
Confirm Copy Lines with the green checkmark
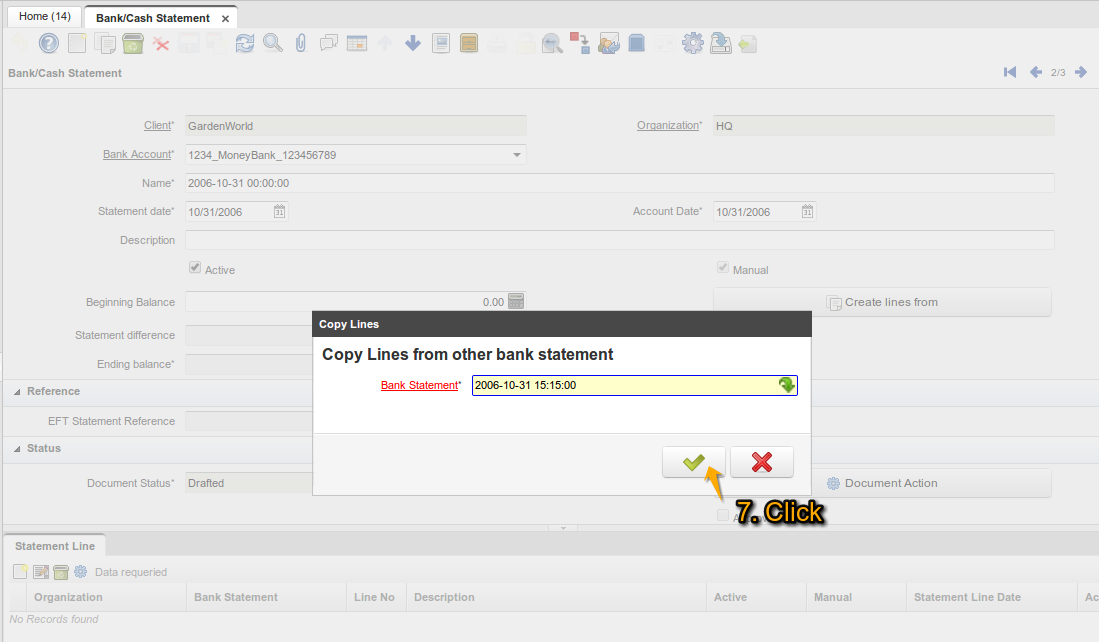[693, 462]
